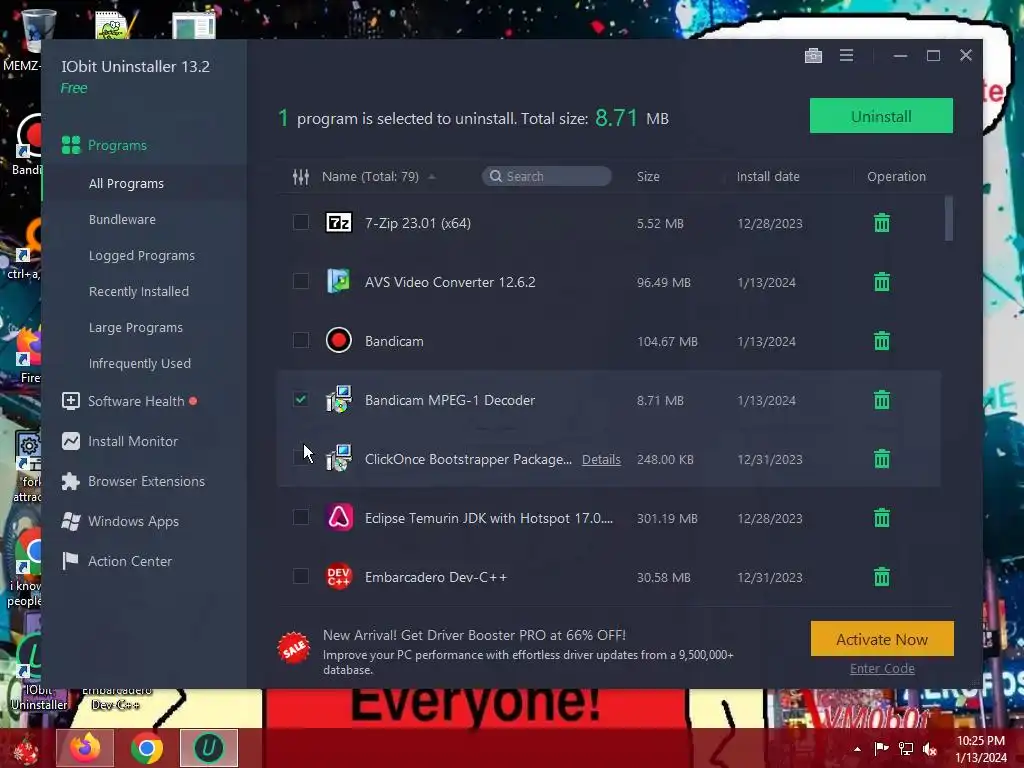
Task: Open Large Programs category
Action: [136, 327]
